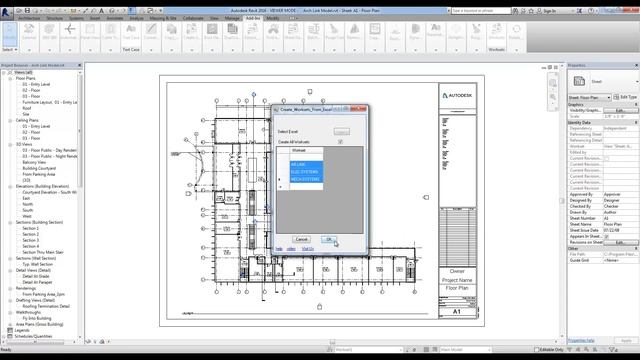Open the Visit Us link in the dialog
Screen dimensions: 640x360
pyautogui.click(x=308, y=249)
